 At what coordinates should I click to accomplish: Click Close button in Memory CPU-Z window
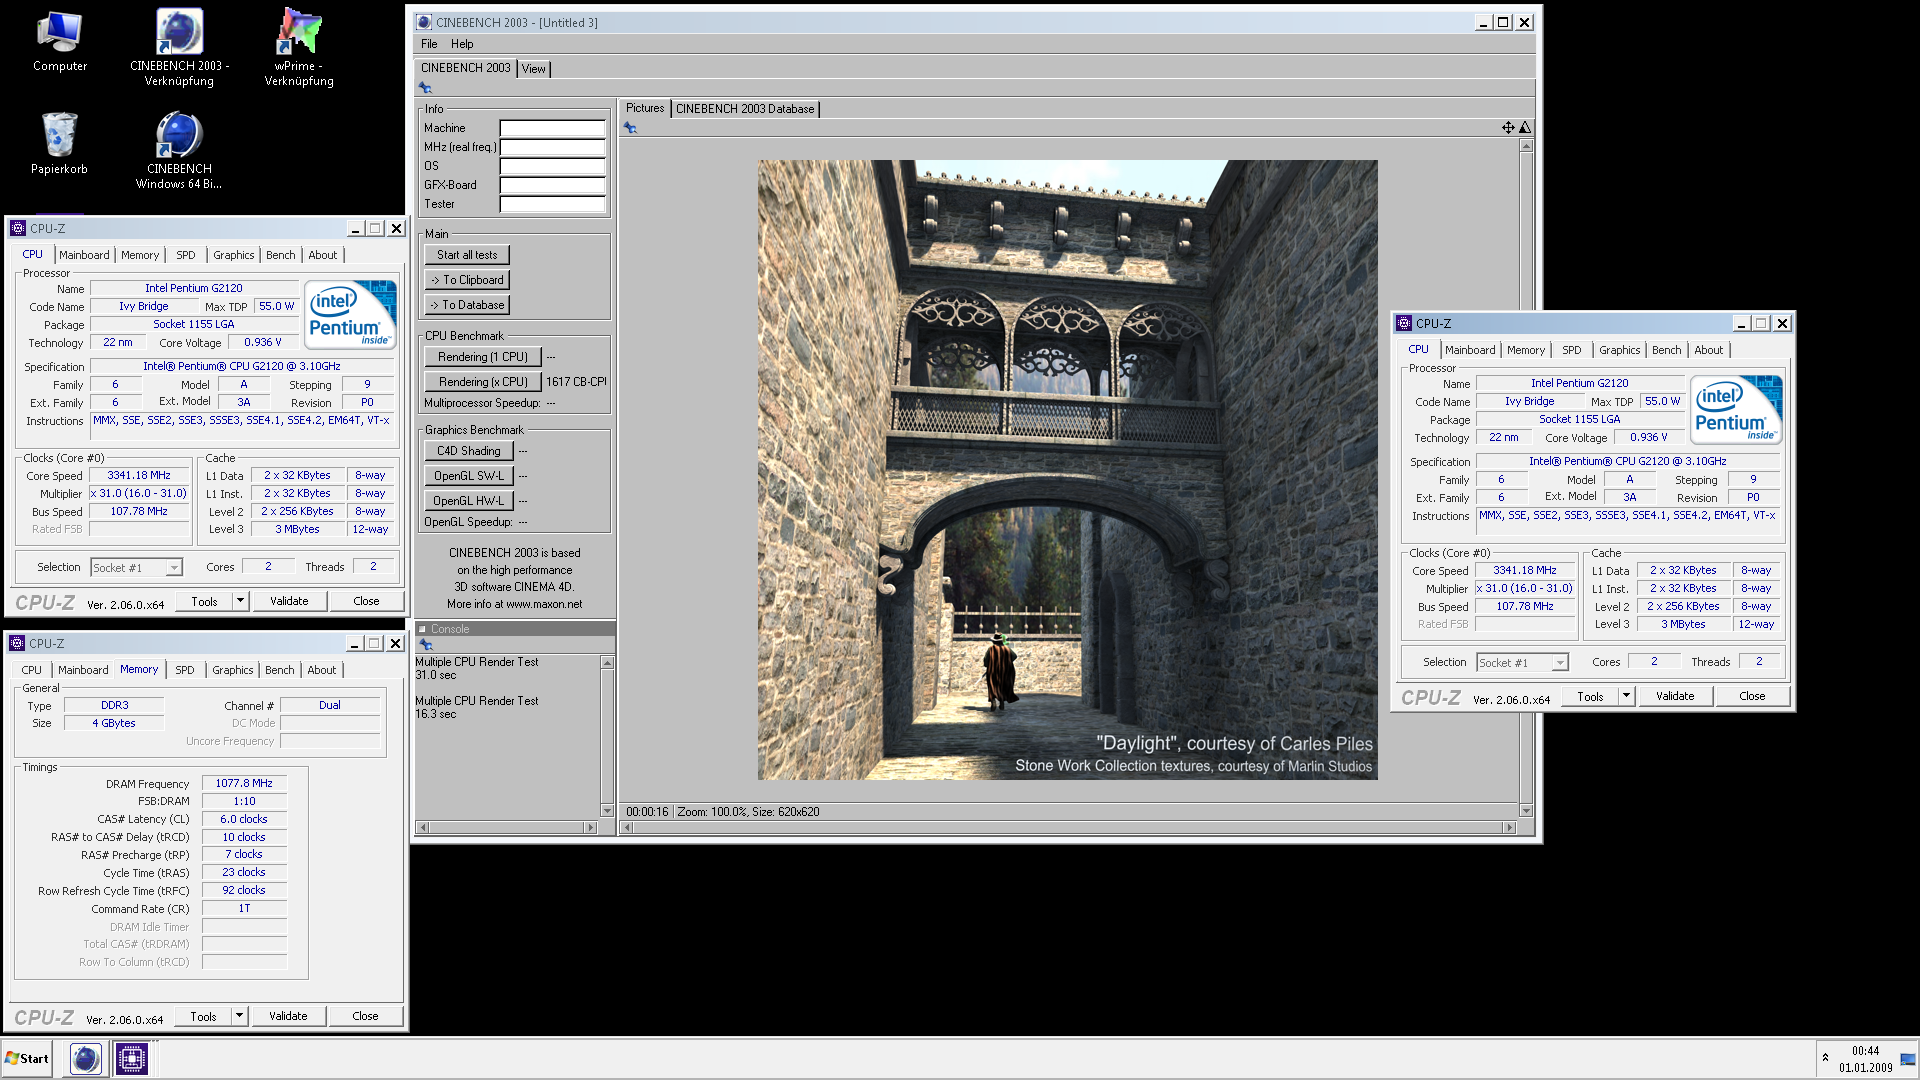coord(365,1016)
